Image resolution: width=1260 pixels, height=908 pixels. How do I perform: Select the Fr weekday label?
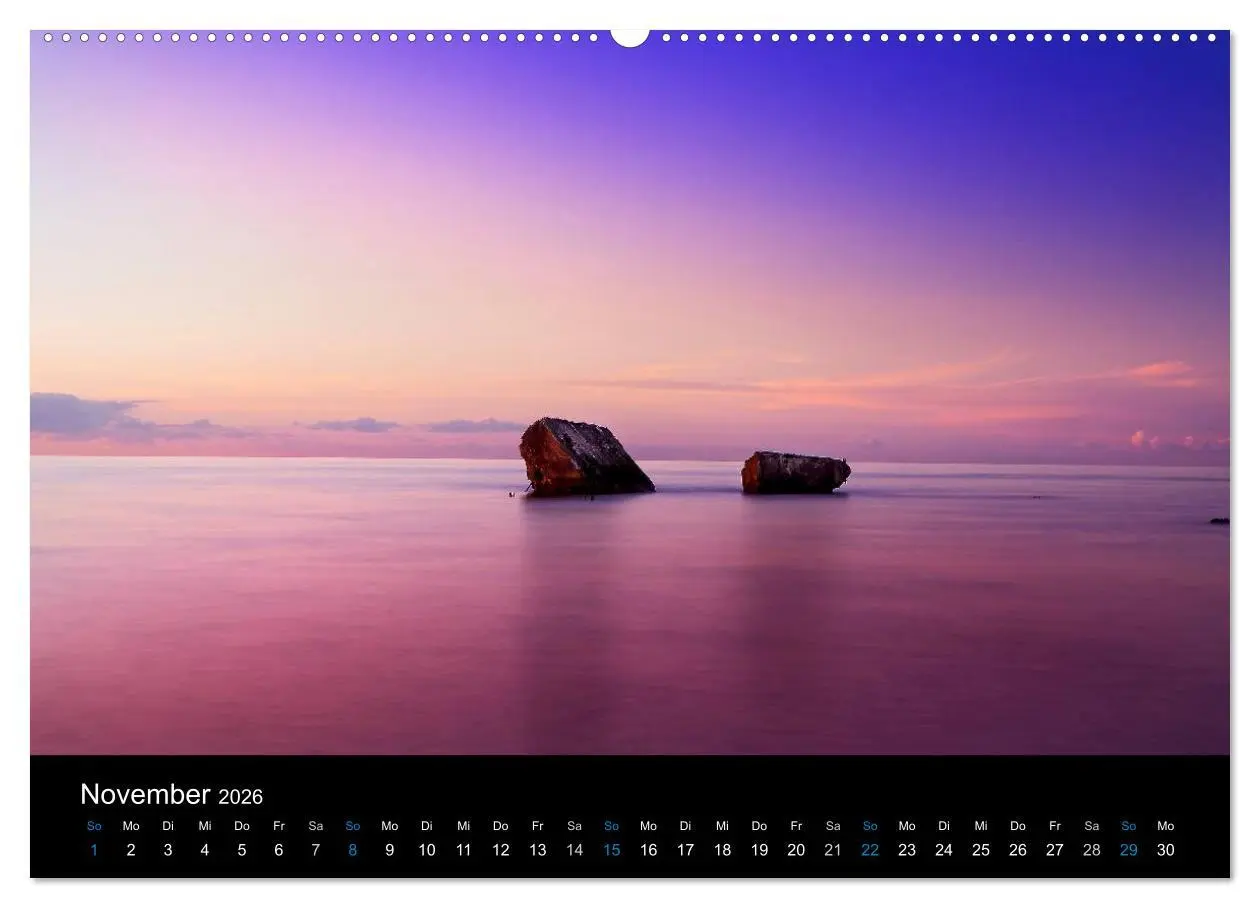coord(278,826)
